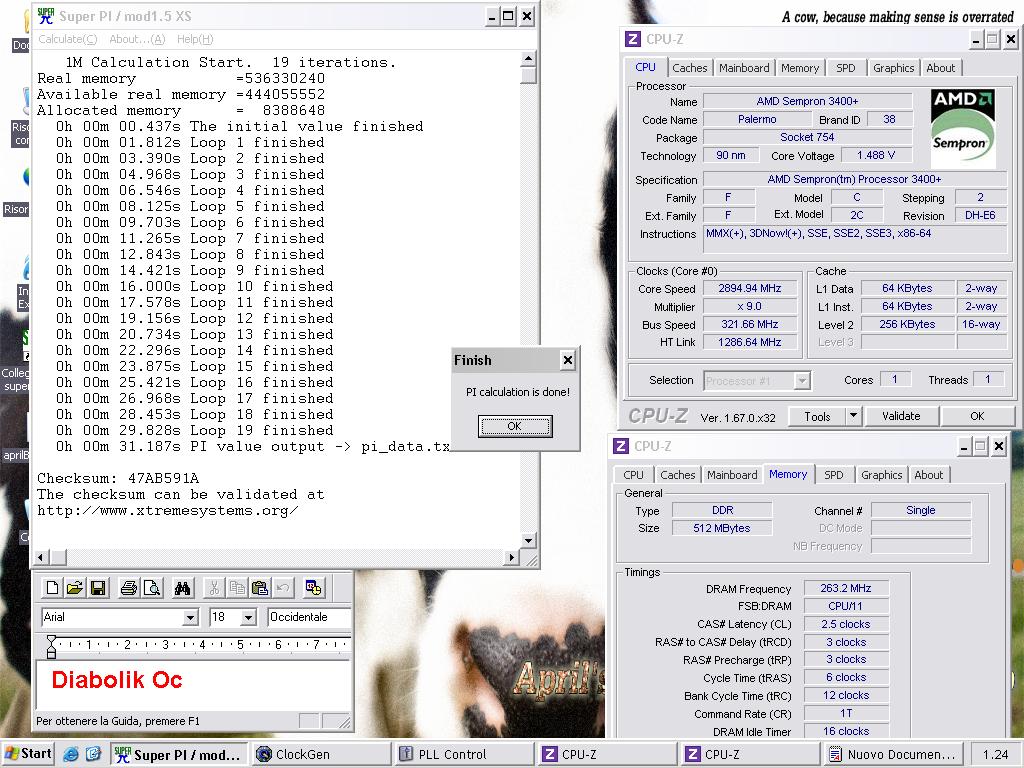Switch to Mainboard tab in upper CPU-Z

tap(744, 68)
